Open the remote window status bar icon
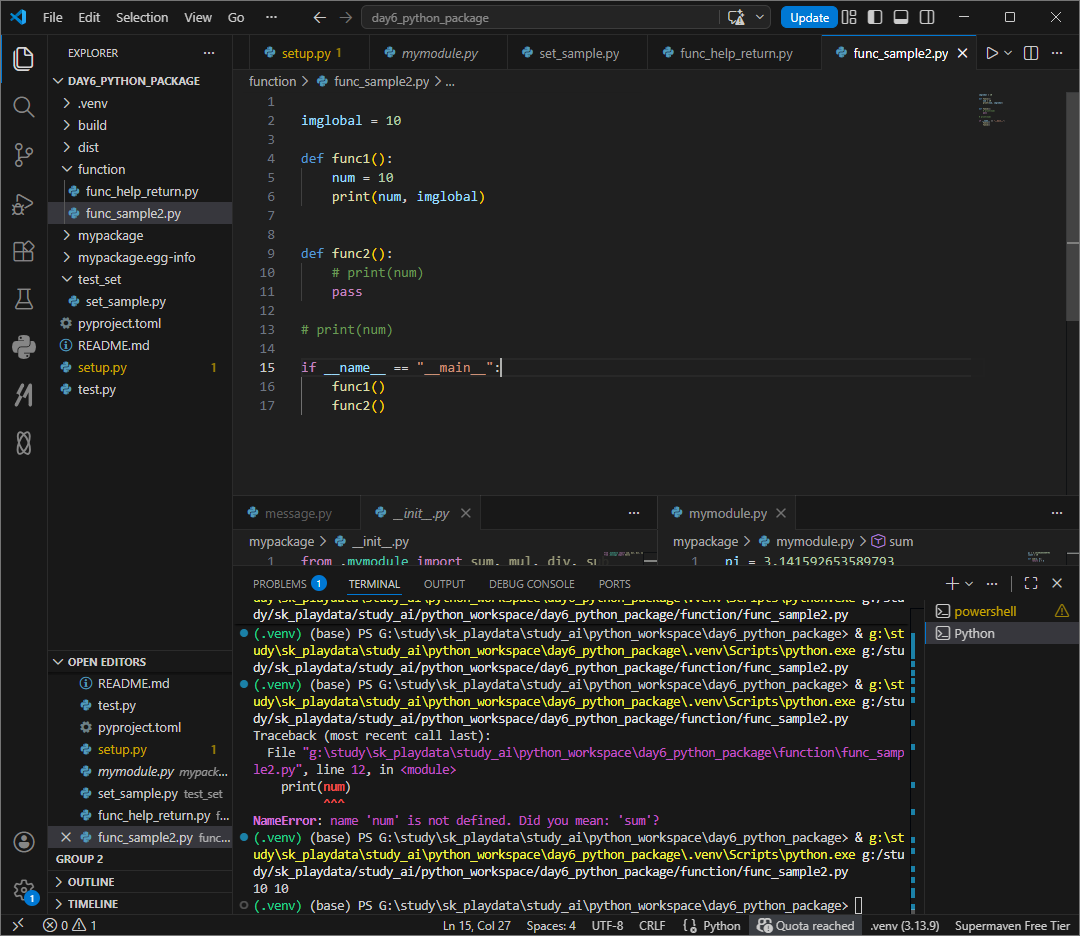Image resolution: width=1080 pixels, height=936 pixels. (18, 925)
